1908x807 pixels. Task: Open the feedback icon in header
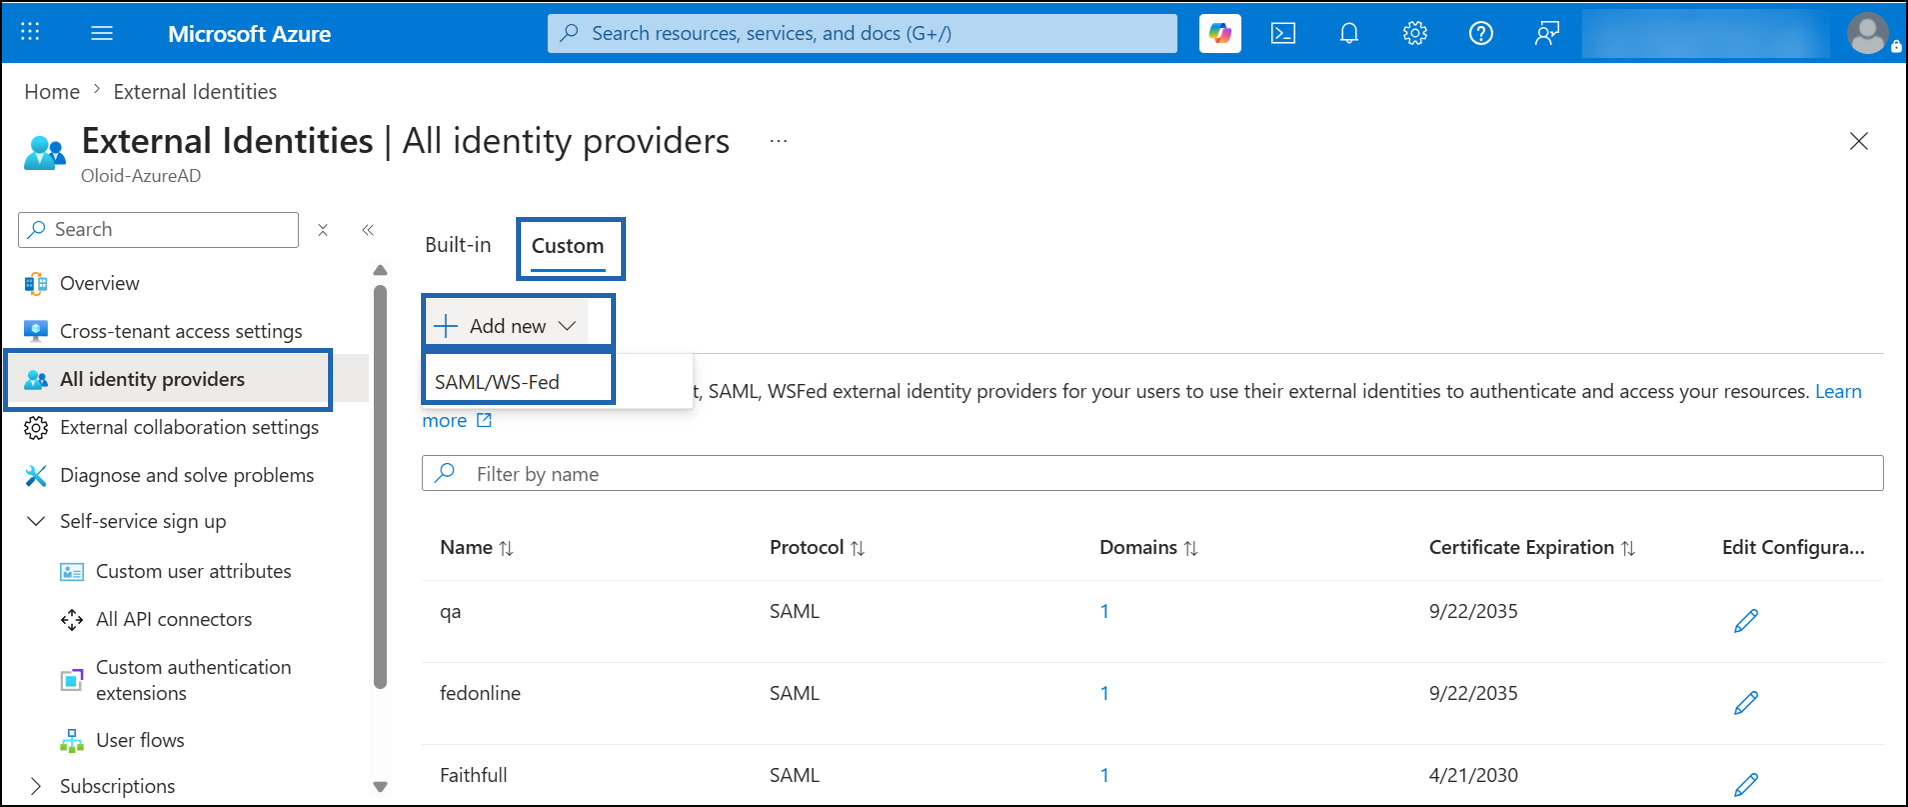coord(1547,33)
